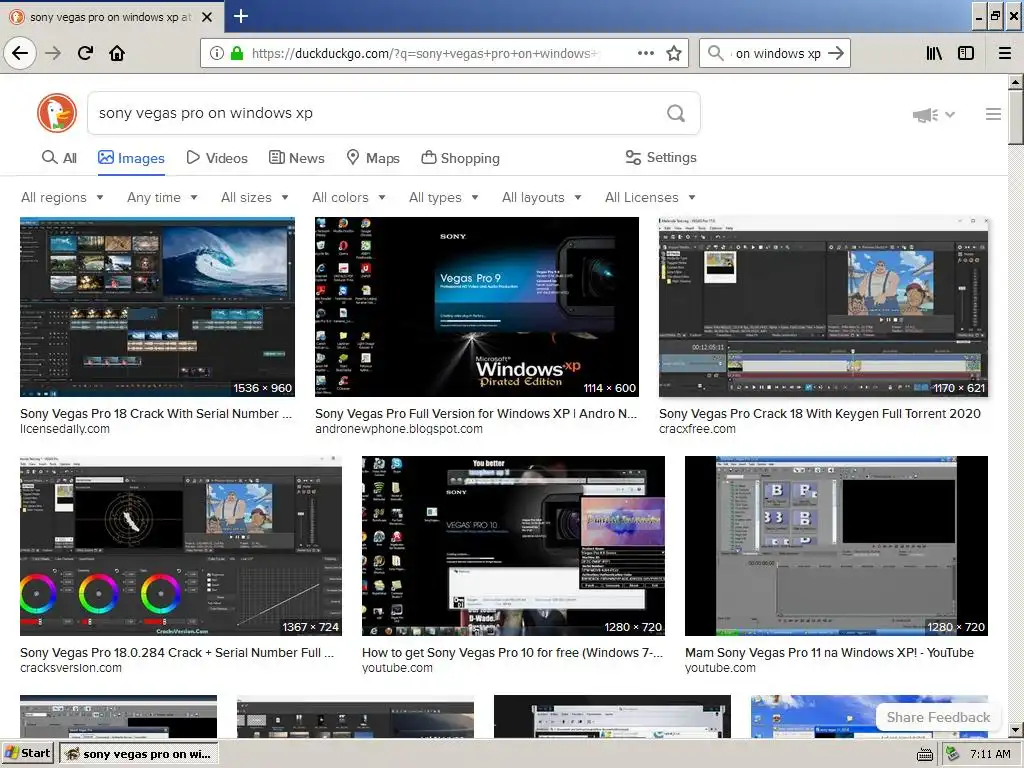Open the color wheels 1367 × 724 thumbnail
The image size is (1024, 768).
[181, 546]
